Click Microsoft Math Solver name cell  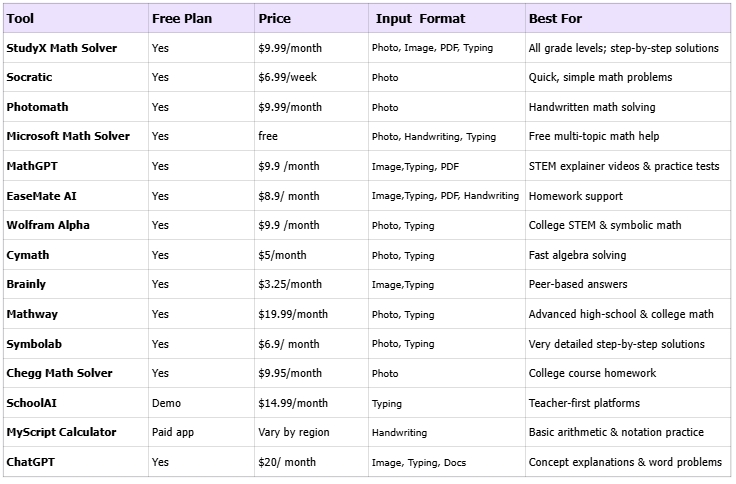tap(68, 136)
